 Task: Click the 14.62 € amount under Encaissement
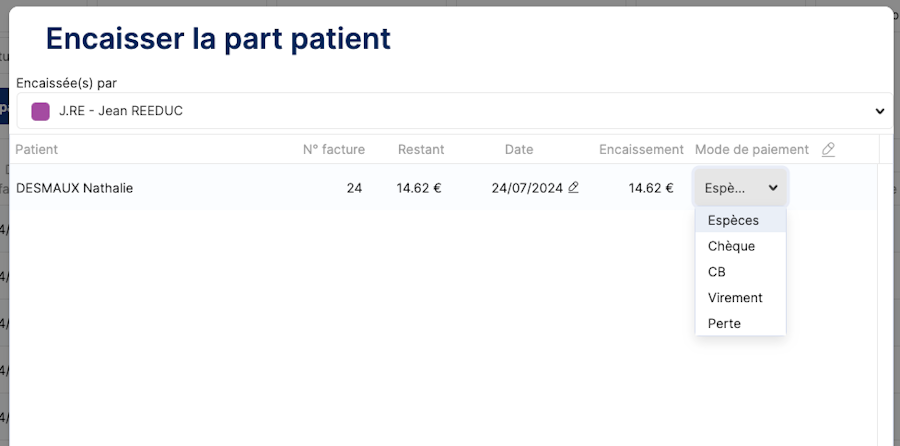[651, 188]
